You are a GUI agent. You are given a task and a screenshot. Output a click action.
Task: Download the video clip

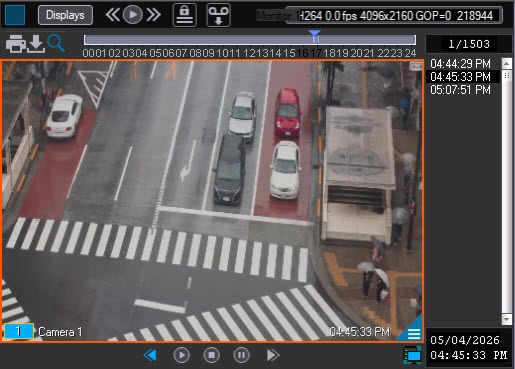click(x=36, y=44)
